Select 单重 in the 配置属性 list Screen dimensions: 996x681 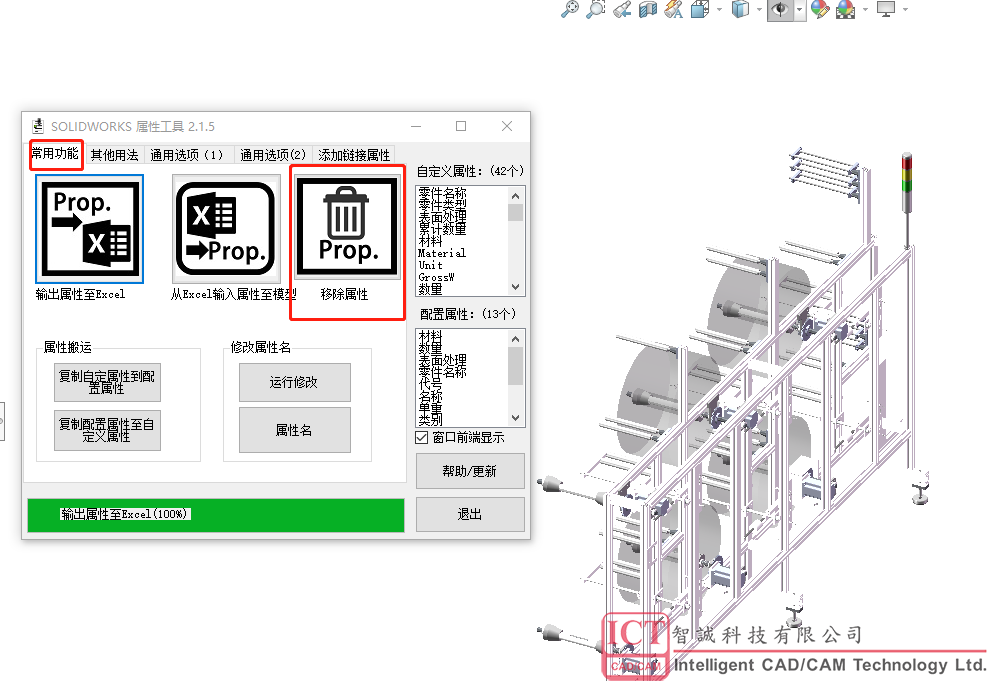[430, 408]
